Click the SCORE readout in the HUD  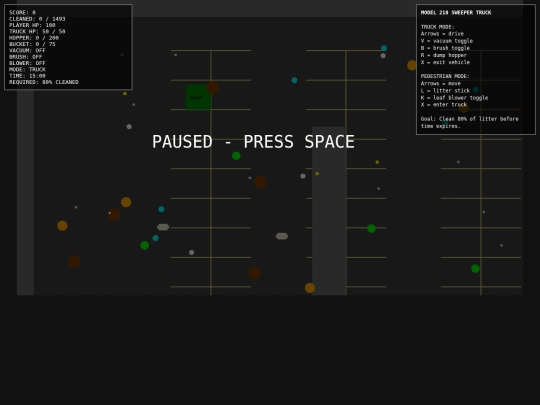pyautogui.click(x=22, y=12)
